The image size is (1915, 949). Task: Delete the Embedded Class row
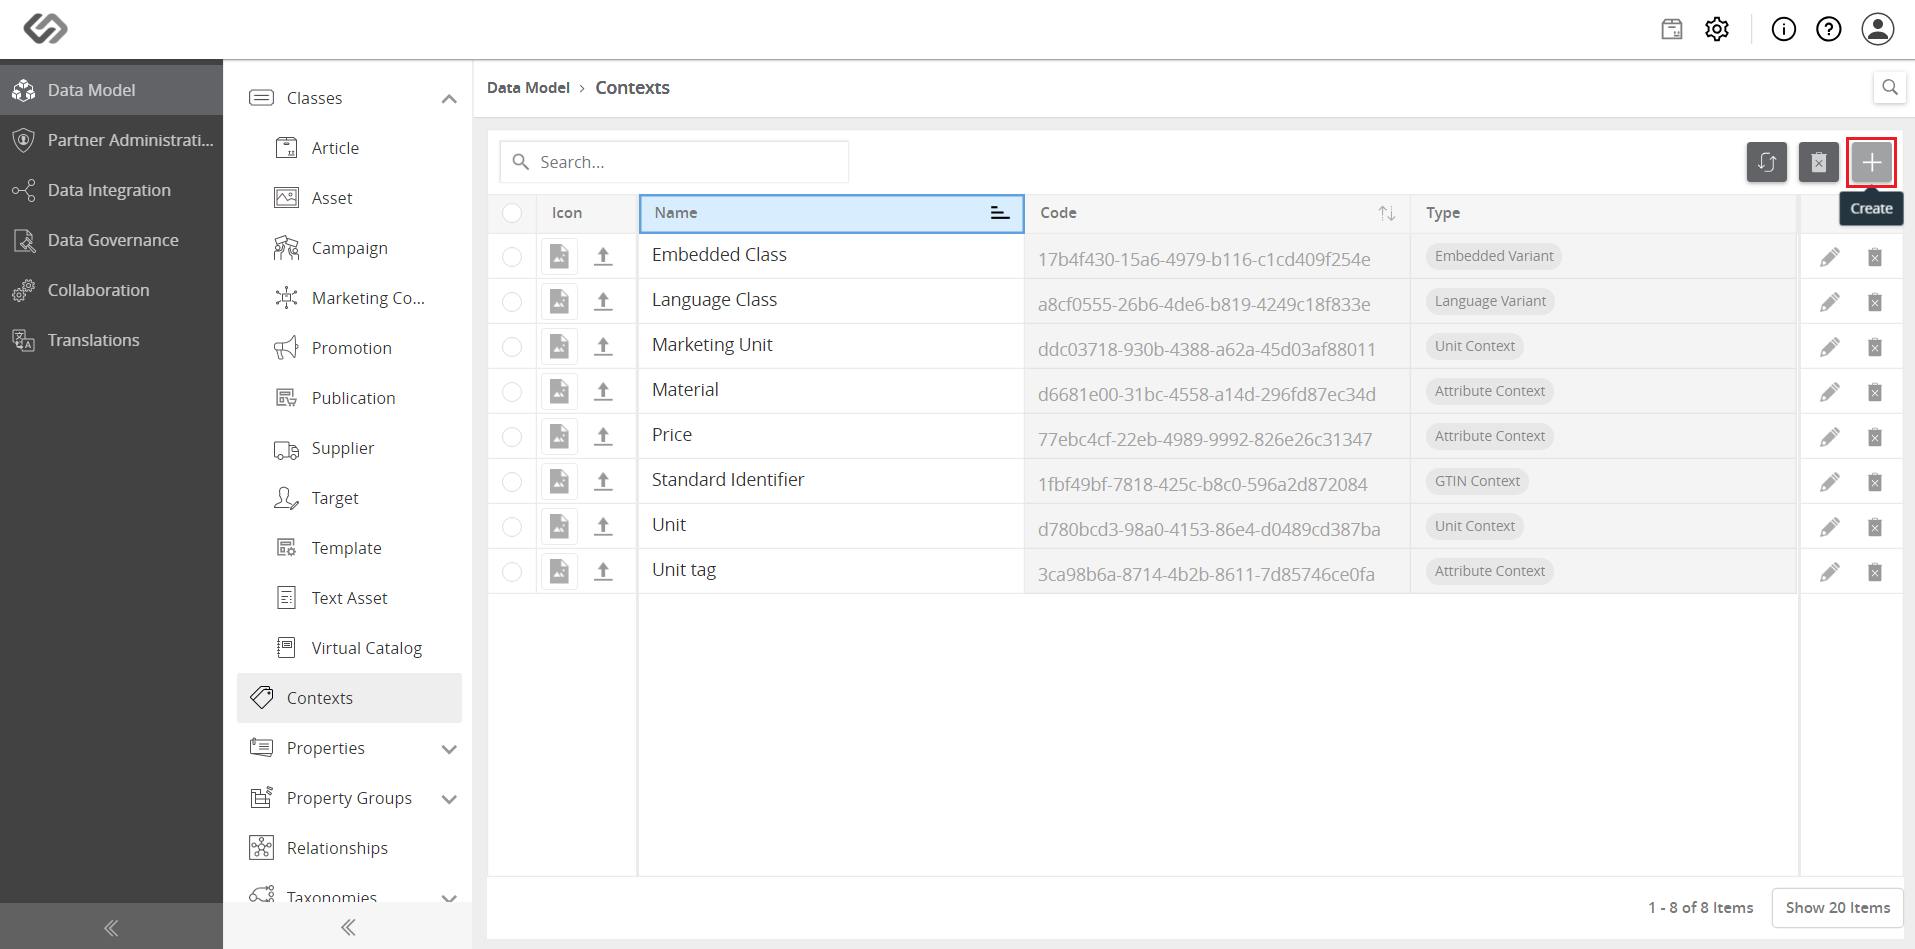tap(1875, 257)
